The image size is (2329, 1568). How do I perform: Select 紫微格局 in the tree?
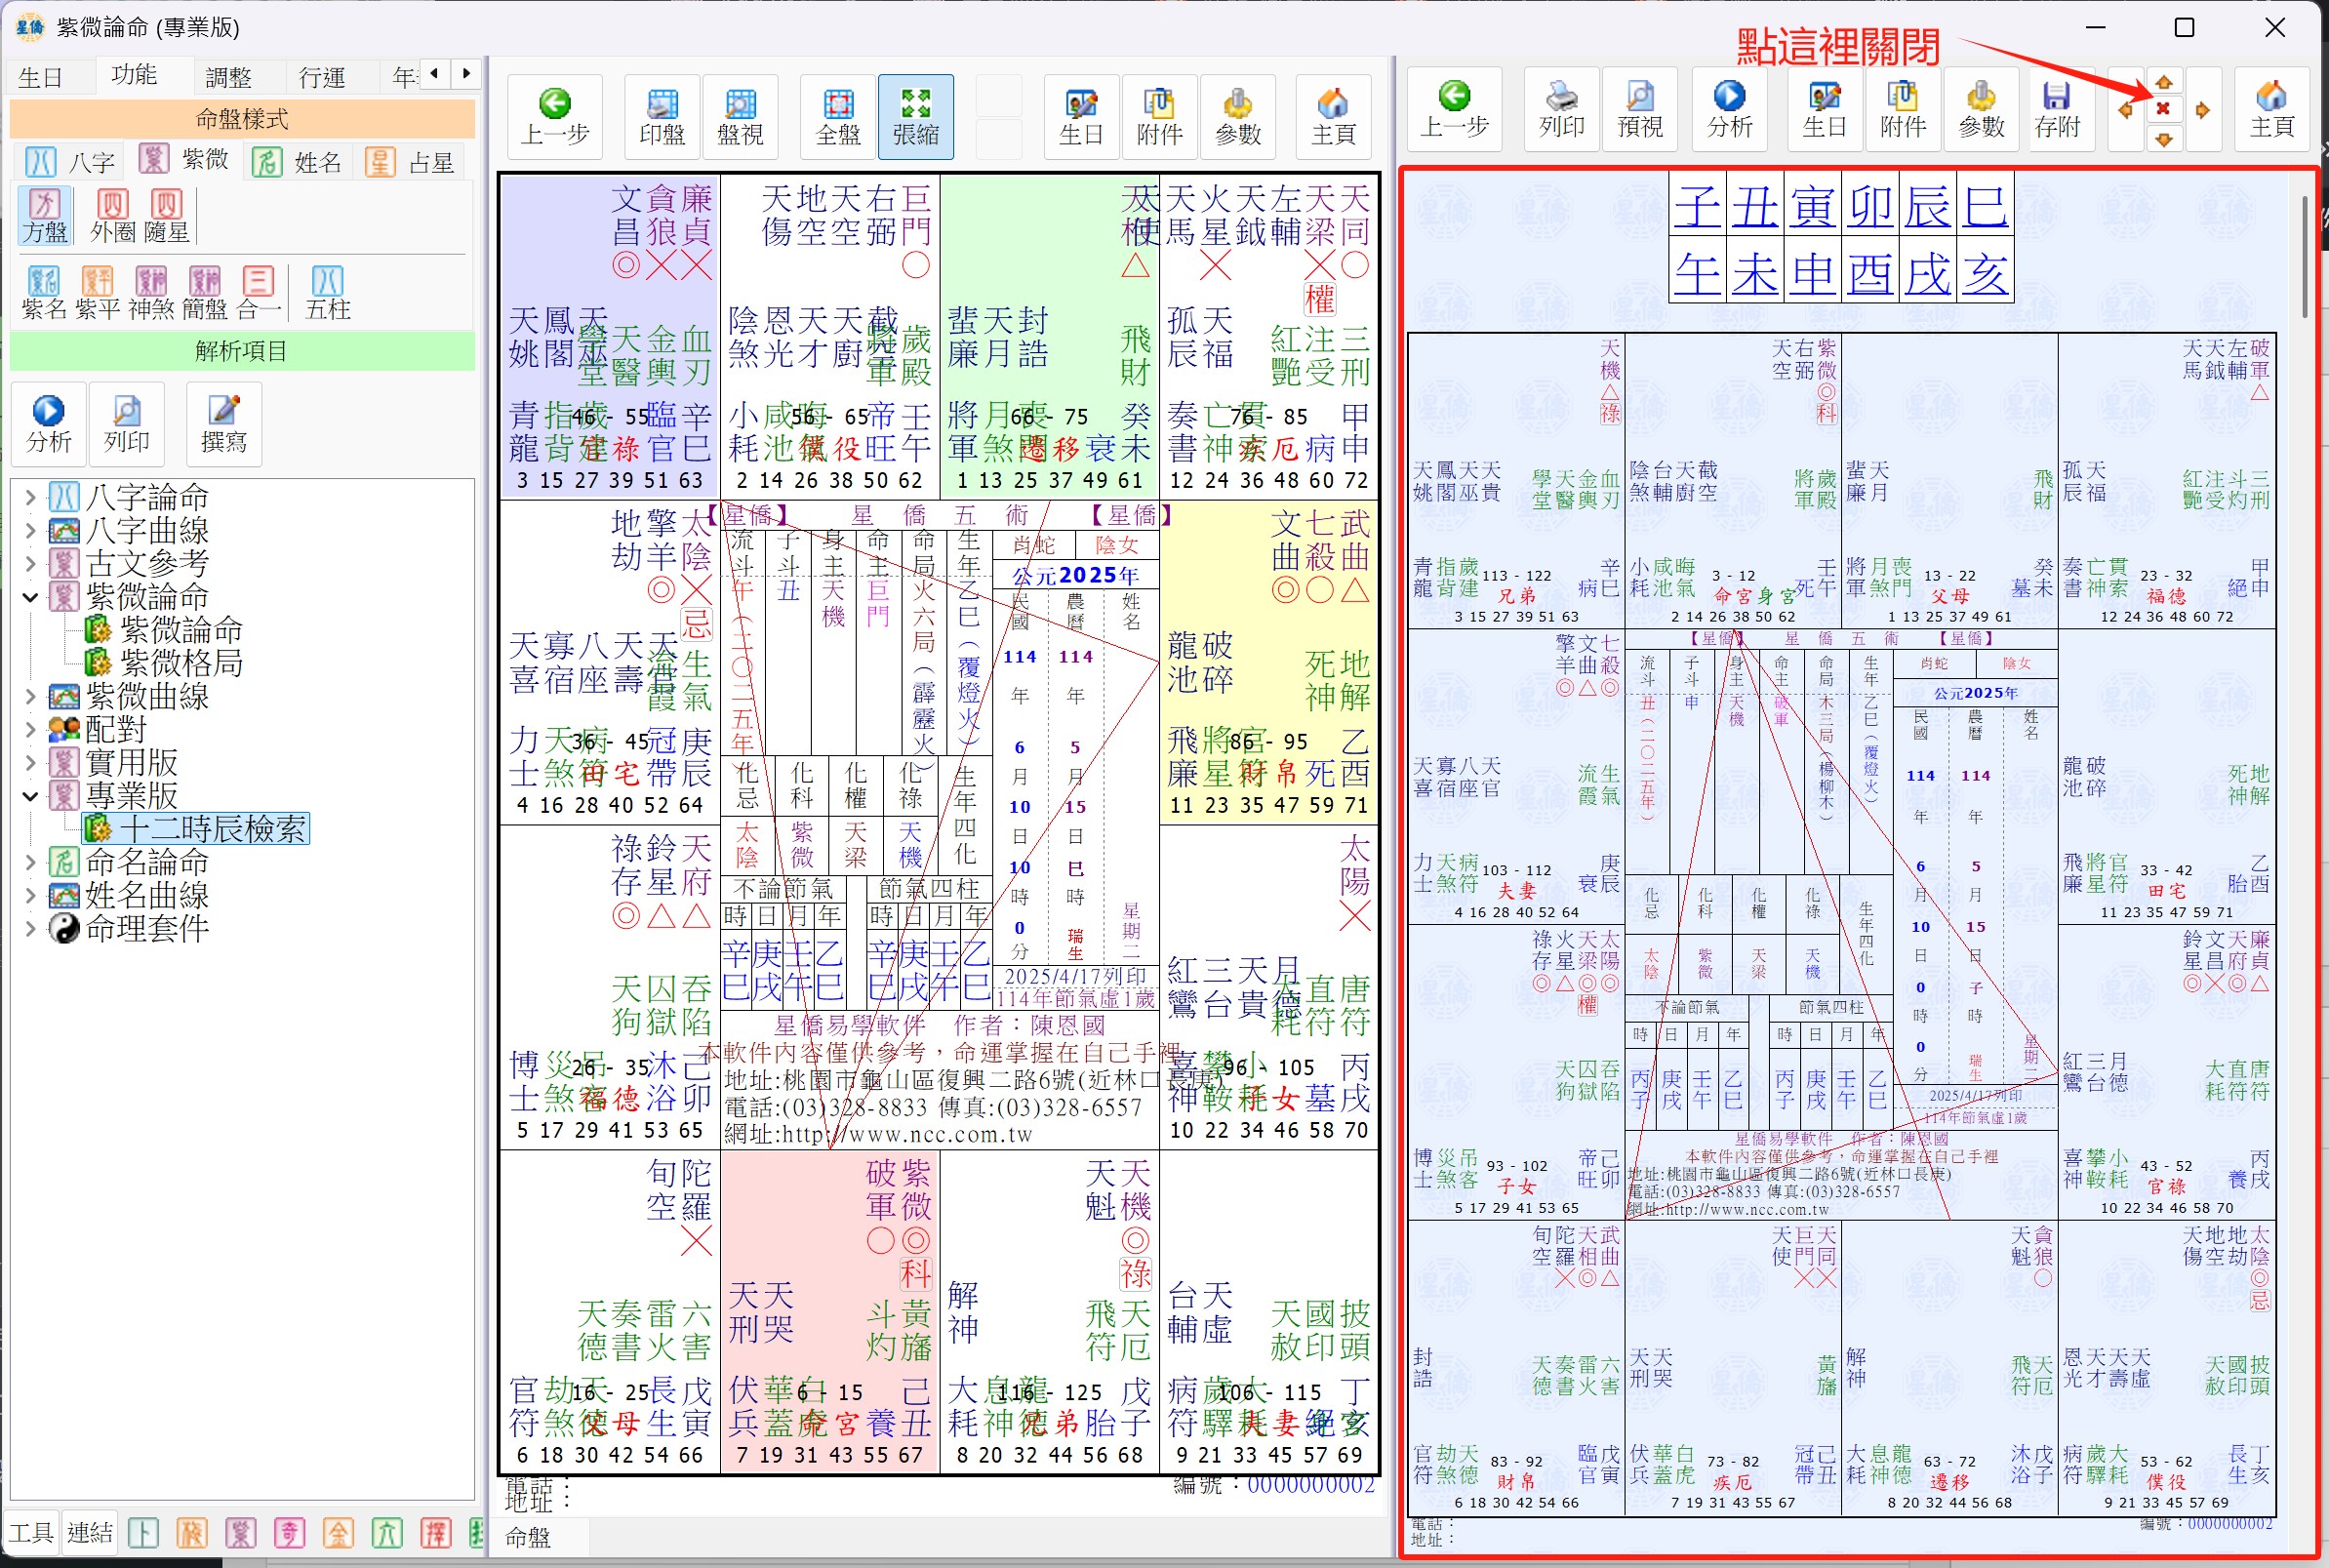[x=181, y=663]
